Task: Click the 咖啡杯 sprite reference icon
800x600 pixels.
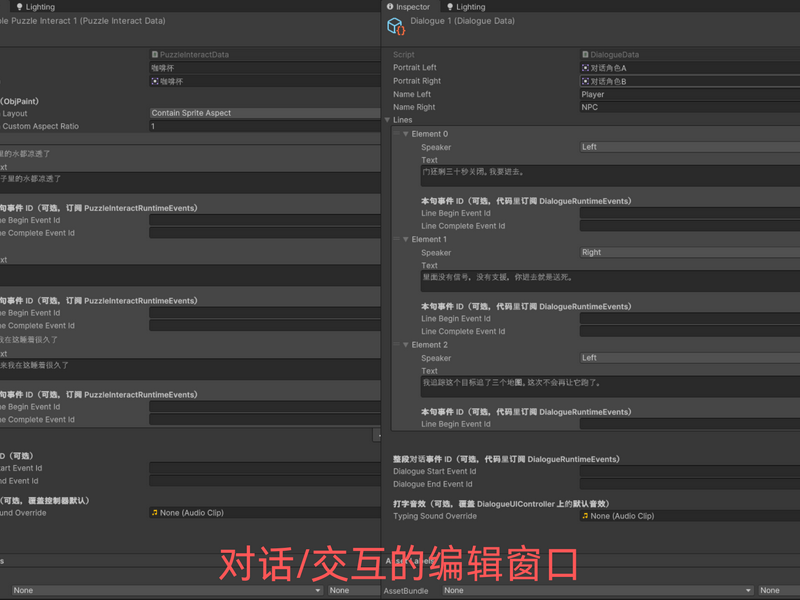Action: click(155, 81)
